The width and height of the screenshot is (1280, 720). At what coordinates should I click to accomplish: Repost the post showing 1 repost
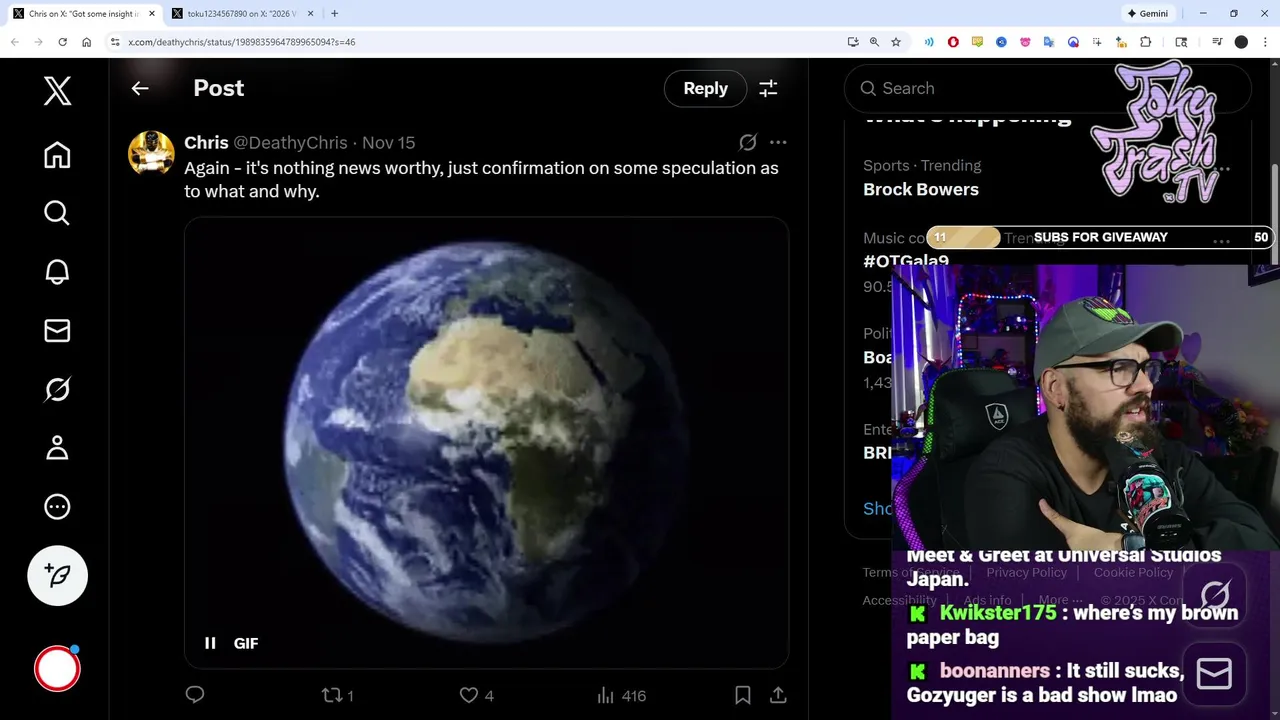pyautogui.click(x=337, y=695)
